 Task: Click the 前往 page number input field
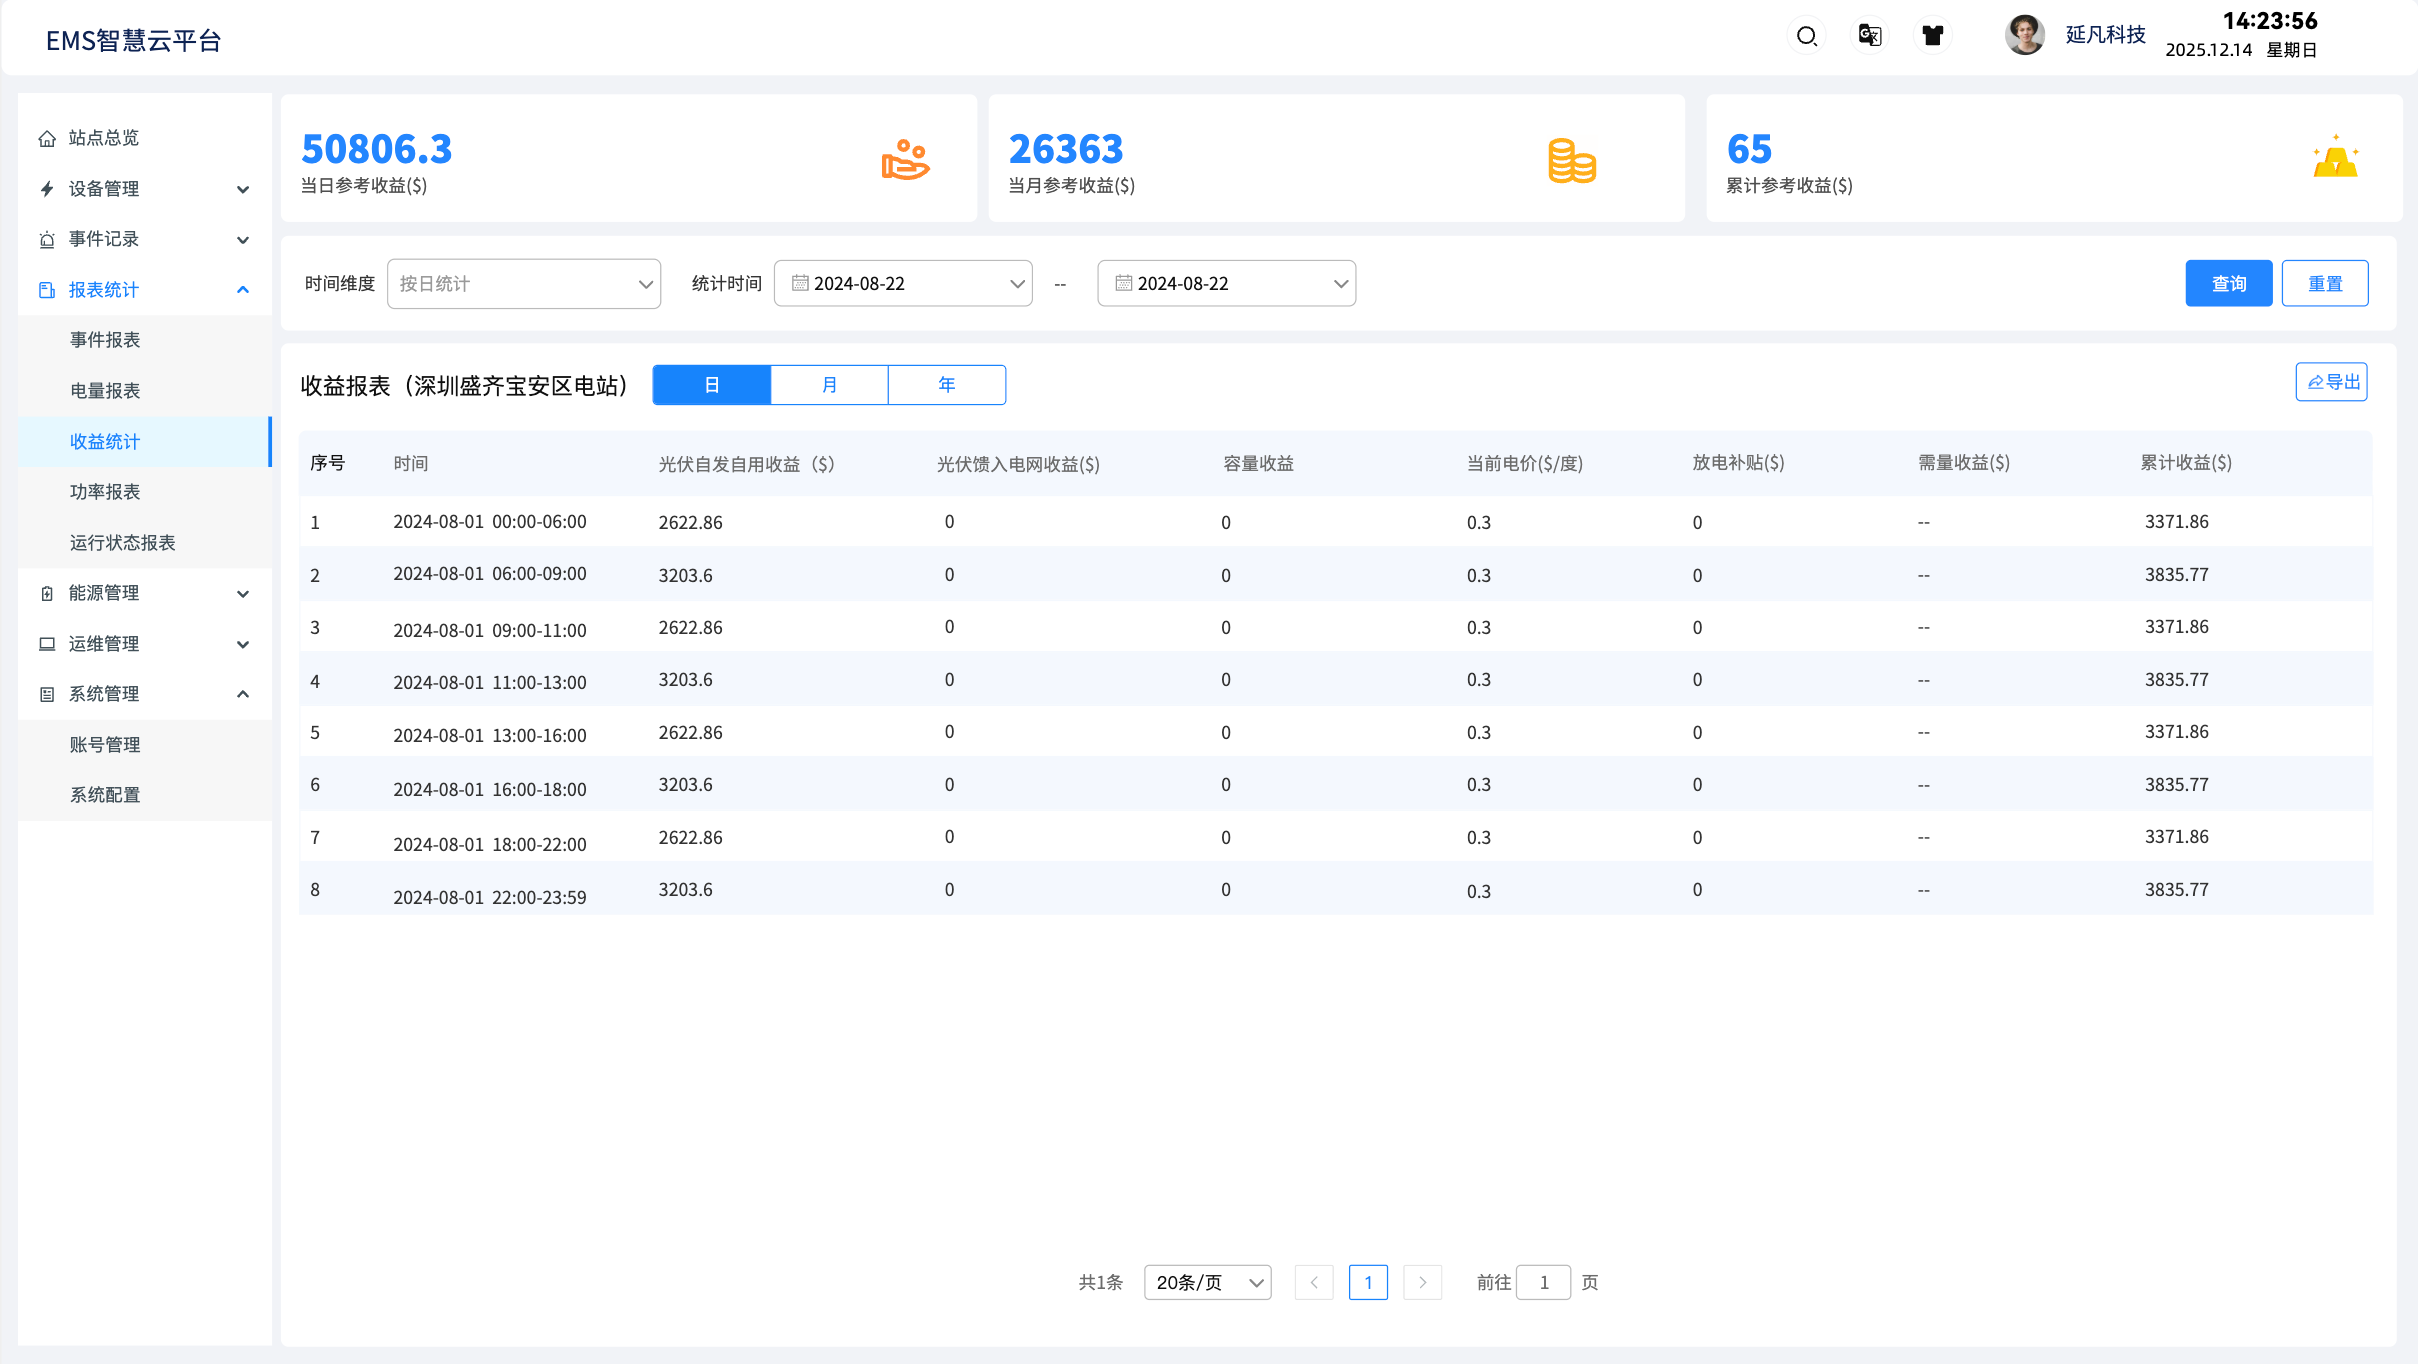pos(1543,1282)
